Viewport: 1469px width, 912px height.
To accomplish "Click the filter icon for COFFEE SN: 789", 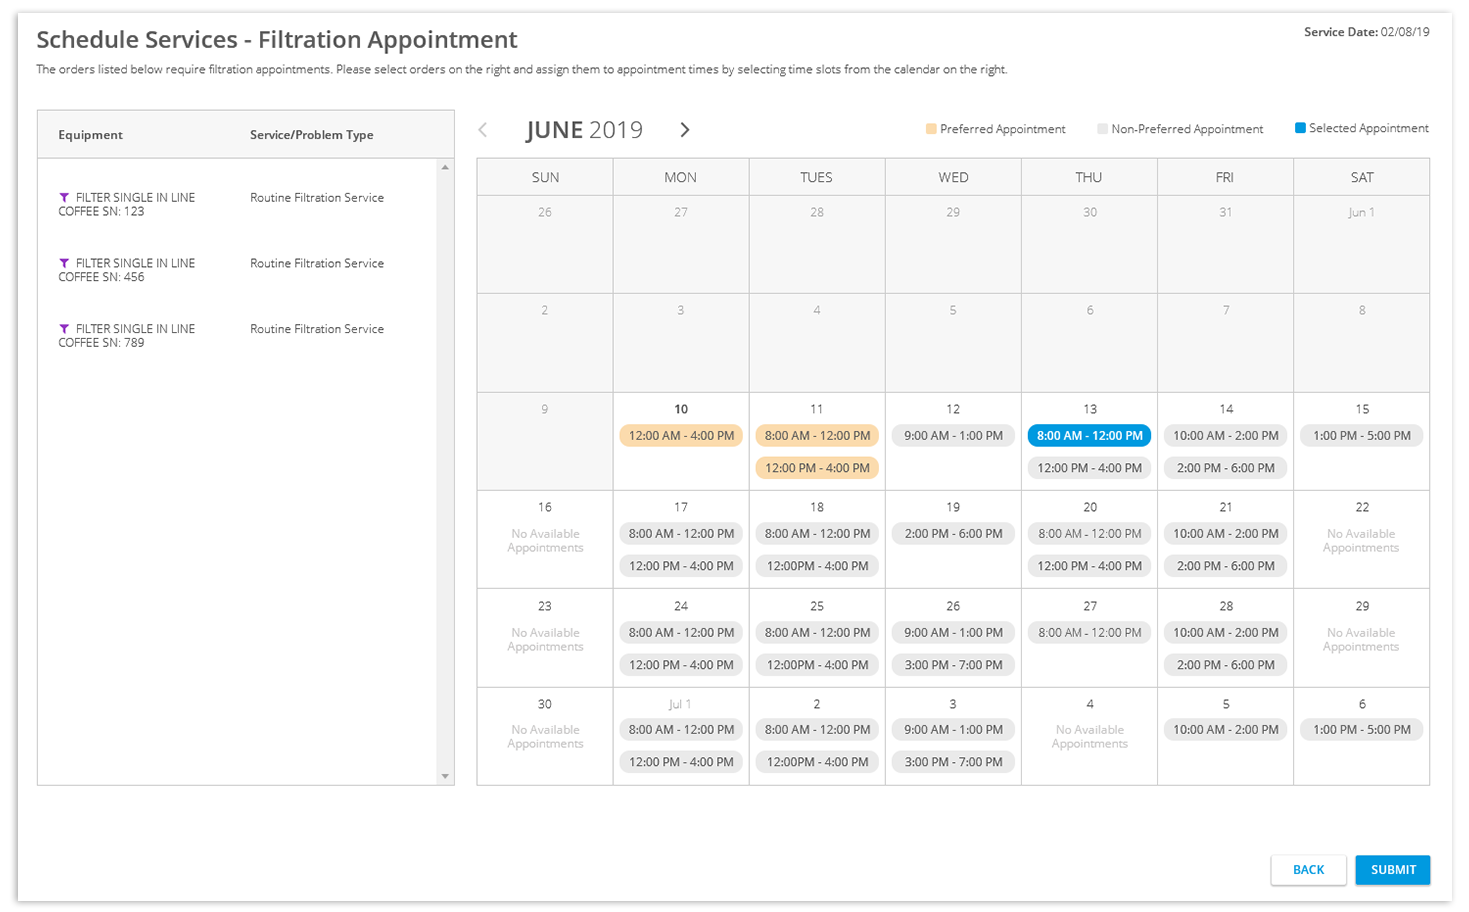I will (64, 329).
